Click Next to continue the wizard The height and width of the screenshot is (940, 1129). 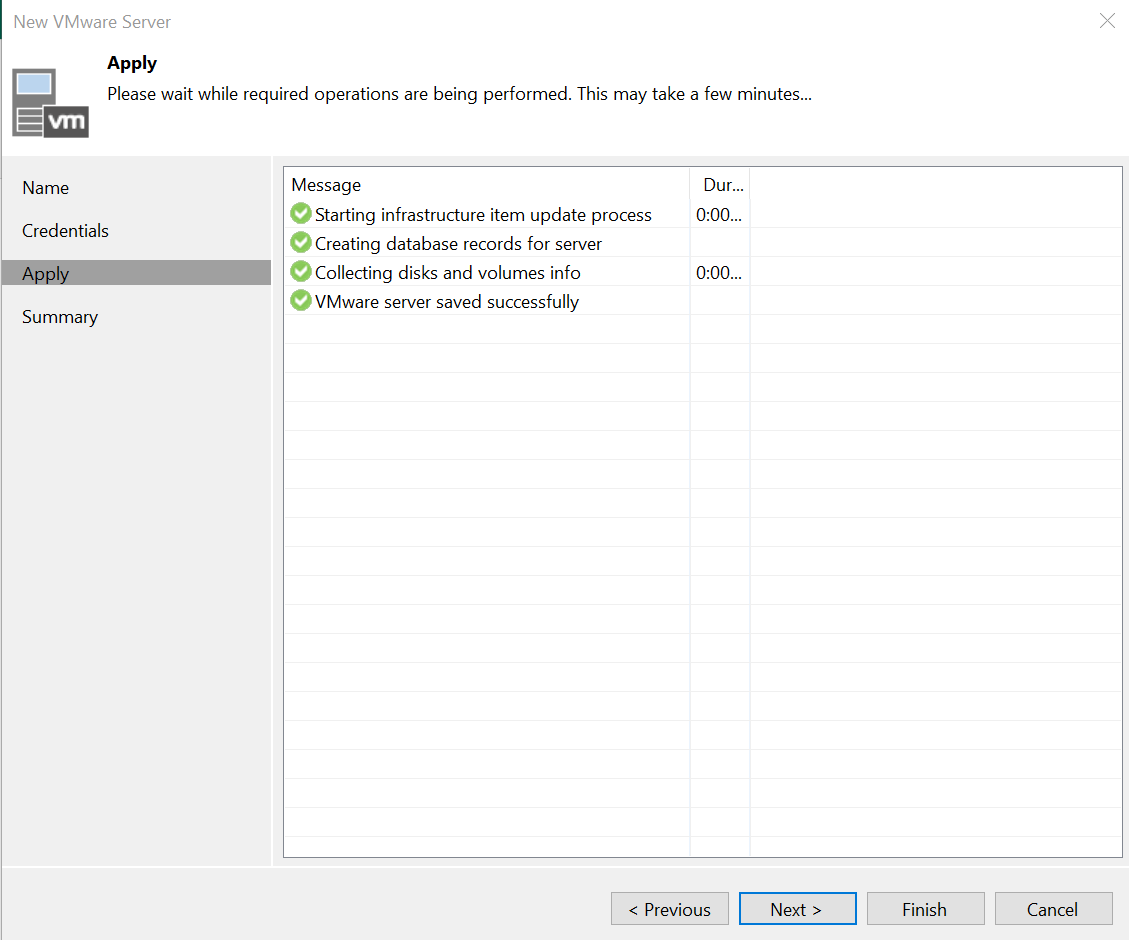[x=797, y=909]
